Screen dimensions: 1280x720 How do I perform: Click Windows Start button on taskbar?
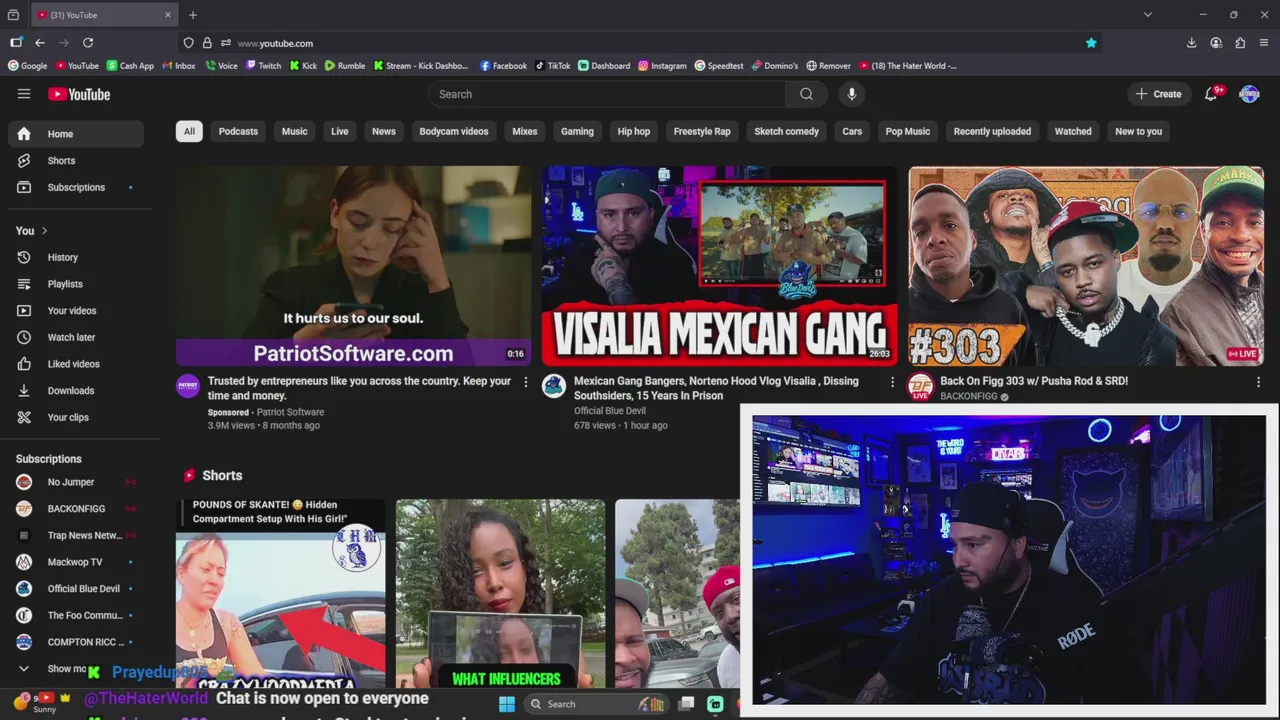[507, 704]
